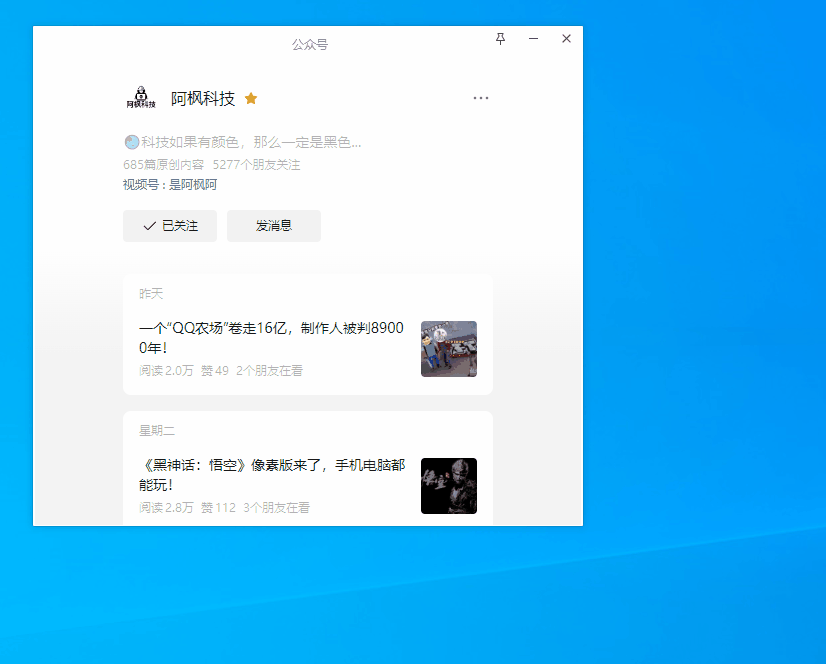The width and height of the screenshot is (826, 664).
Task: Toggle the yellow star to unfavorite 阿枫科技
Action: tap(251, 98)
